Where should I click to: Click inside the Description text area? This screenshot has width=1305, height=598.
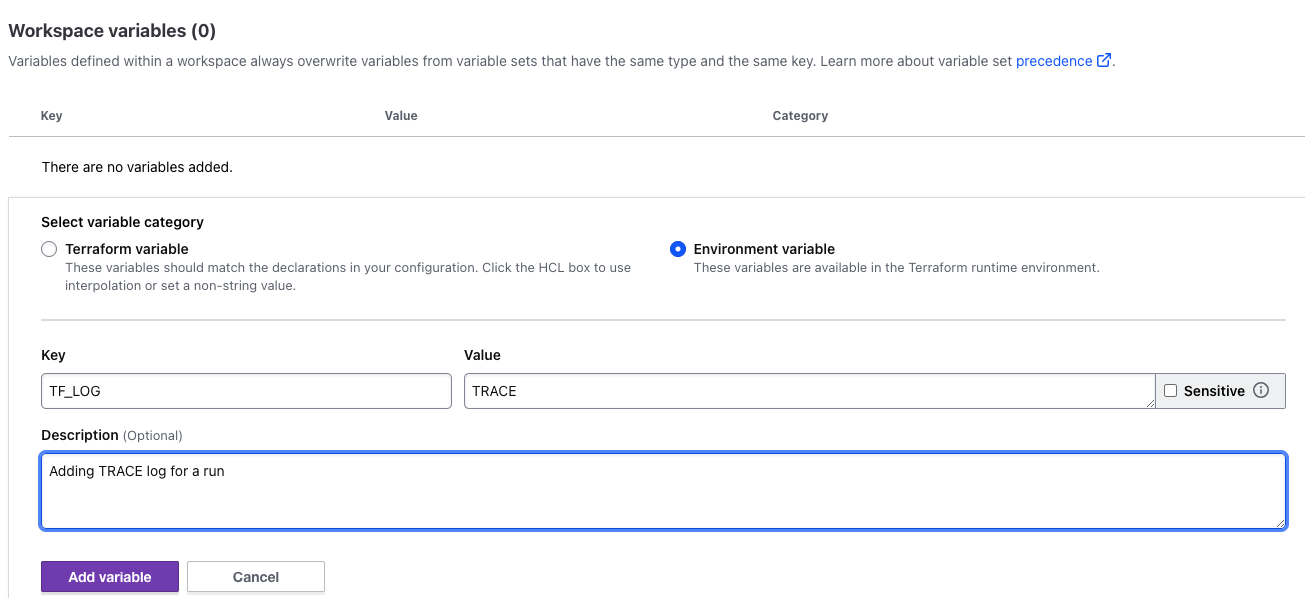tap(663, 491)
